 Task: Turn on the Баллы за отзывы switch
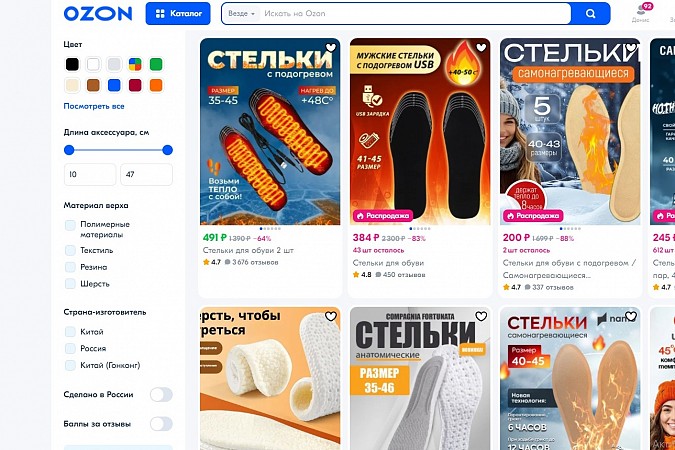[x=161, y=424]
